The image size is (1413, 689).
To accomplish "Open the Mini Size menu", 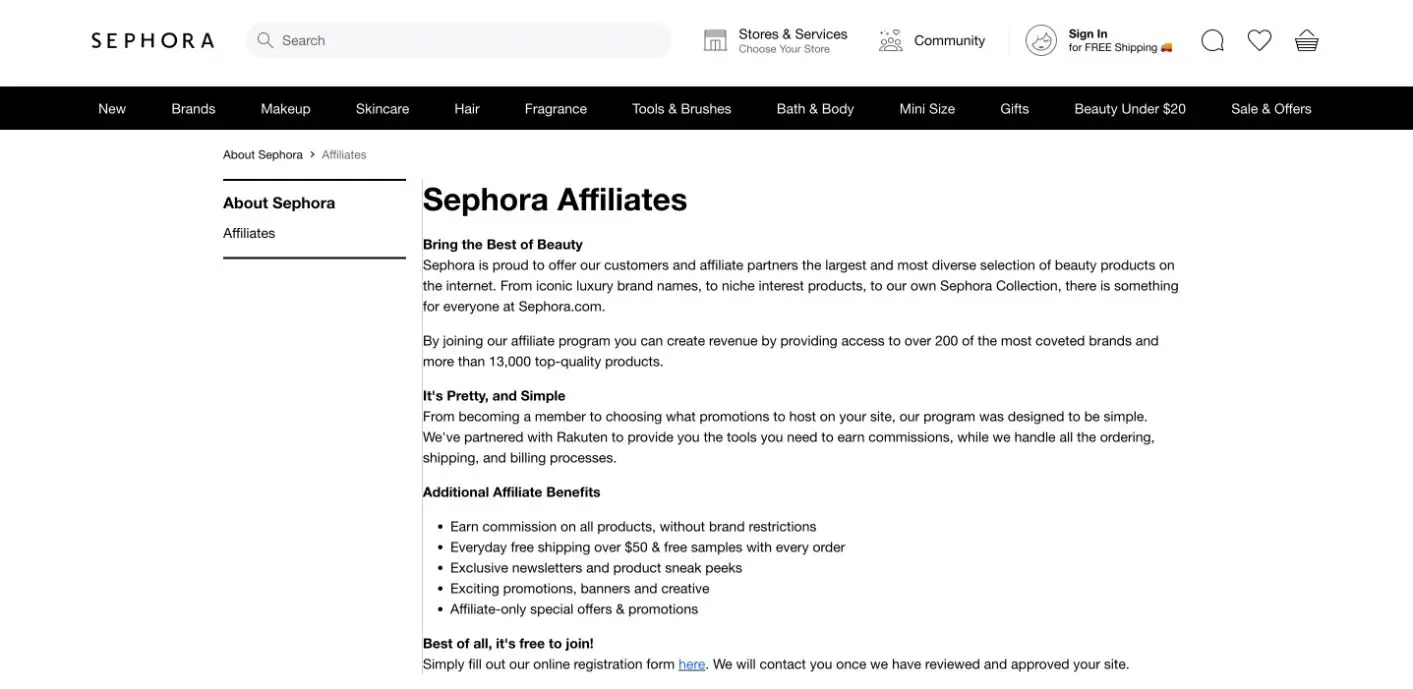I will click(x=927, y=108).
